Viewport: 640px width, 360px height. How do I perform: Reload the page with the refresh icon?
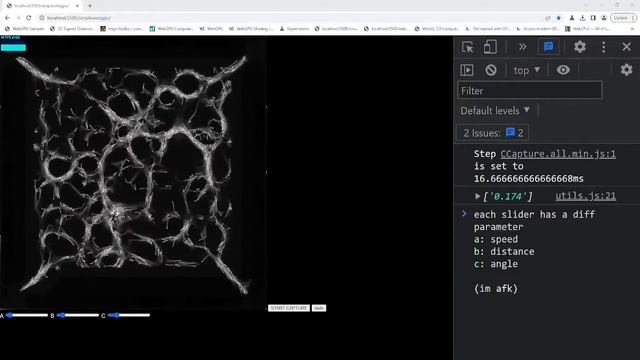29,18
